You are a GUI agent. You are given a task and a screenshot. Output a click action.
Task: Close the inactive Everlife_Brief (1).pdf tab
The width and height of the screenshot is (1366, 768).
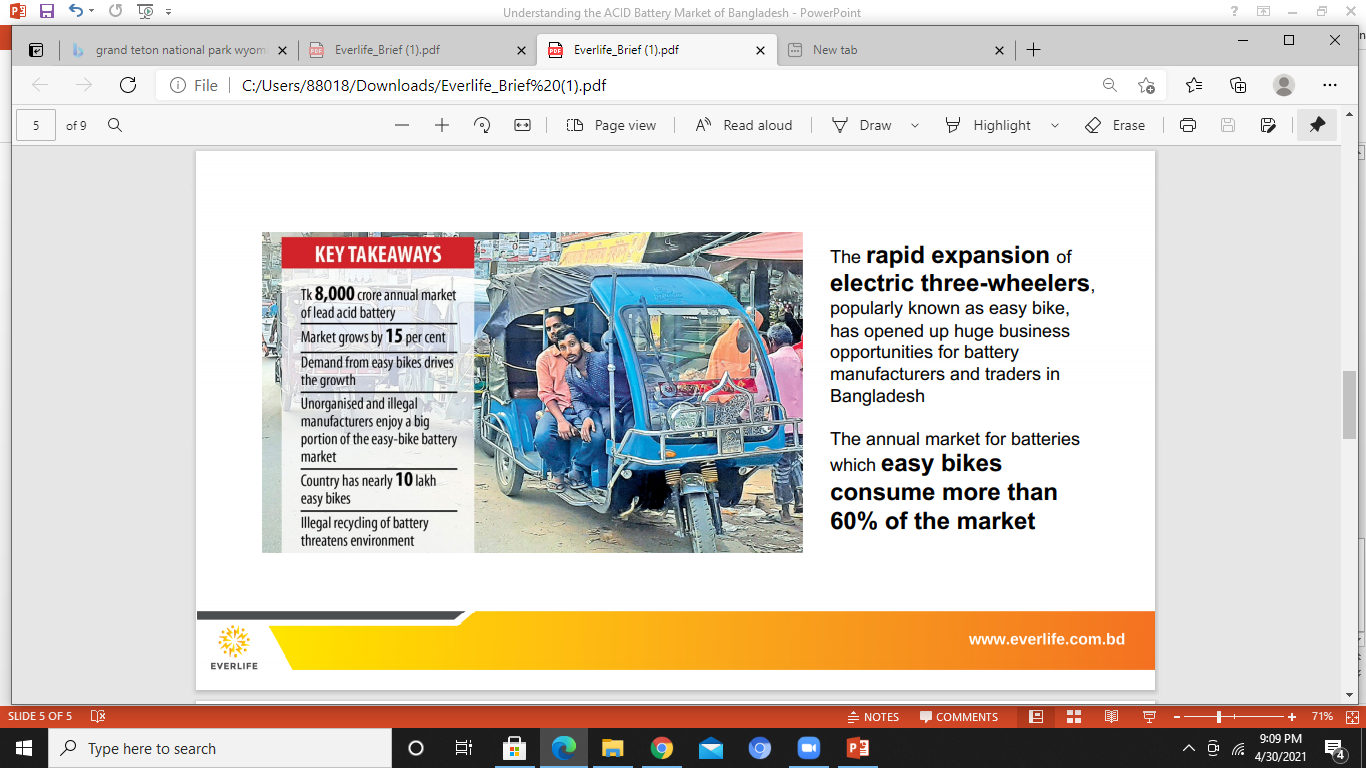coord(522,50)
